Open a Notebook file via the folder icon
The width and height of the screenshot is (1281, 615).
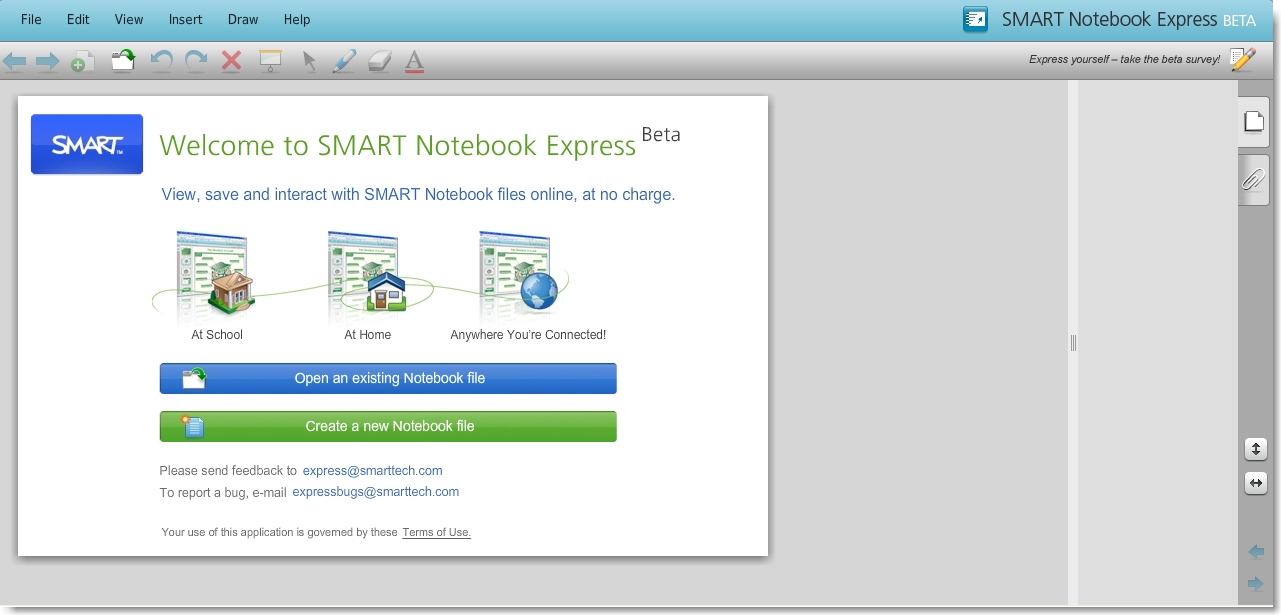click(122, 60)
